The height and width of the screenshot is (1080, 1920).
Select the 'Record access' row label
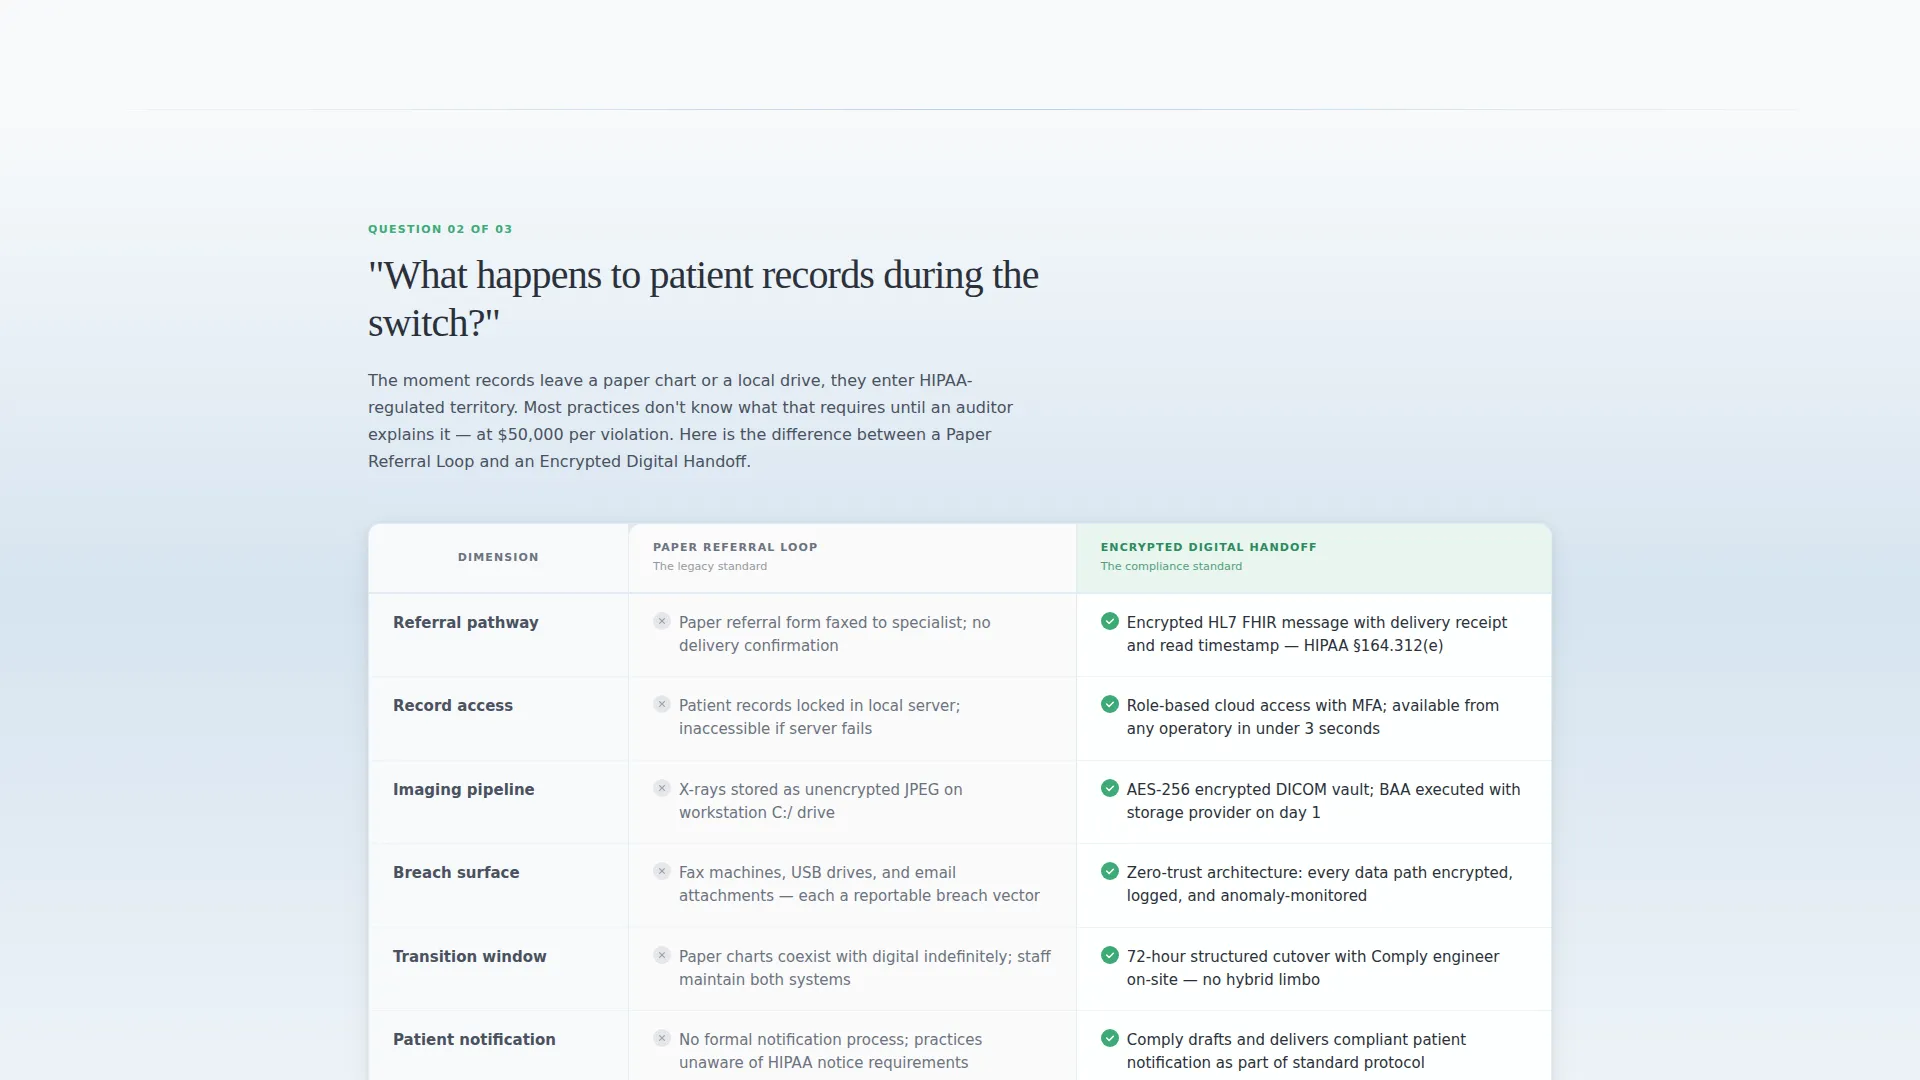coord(452,705)
